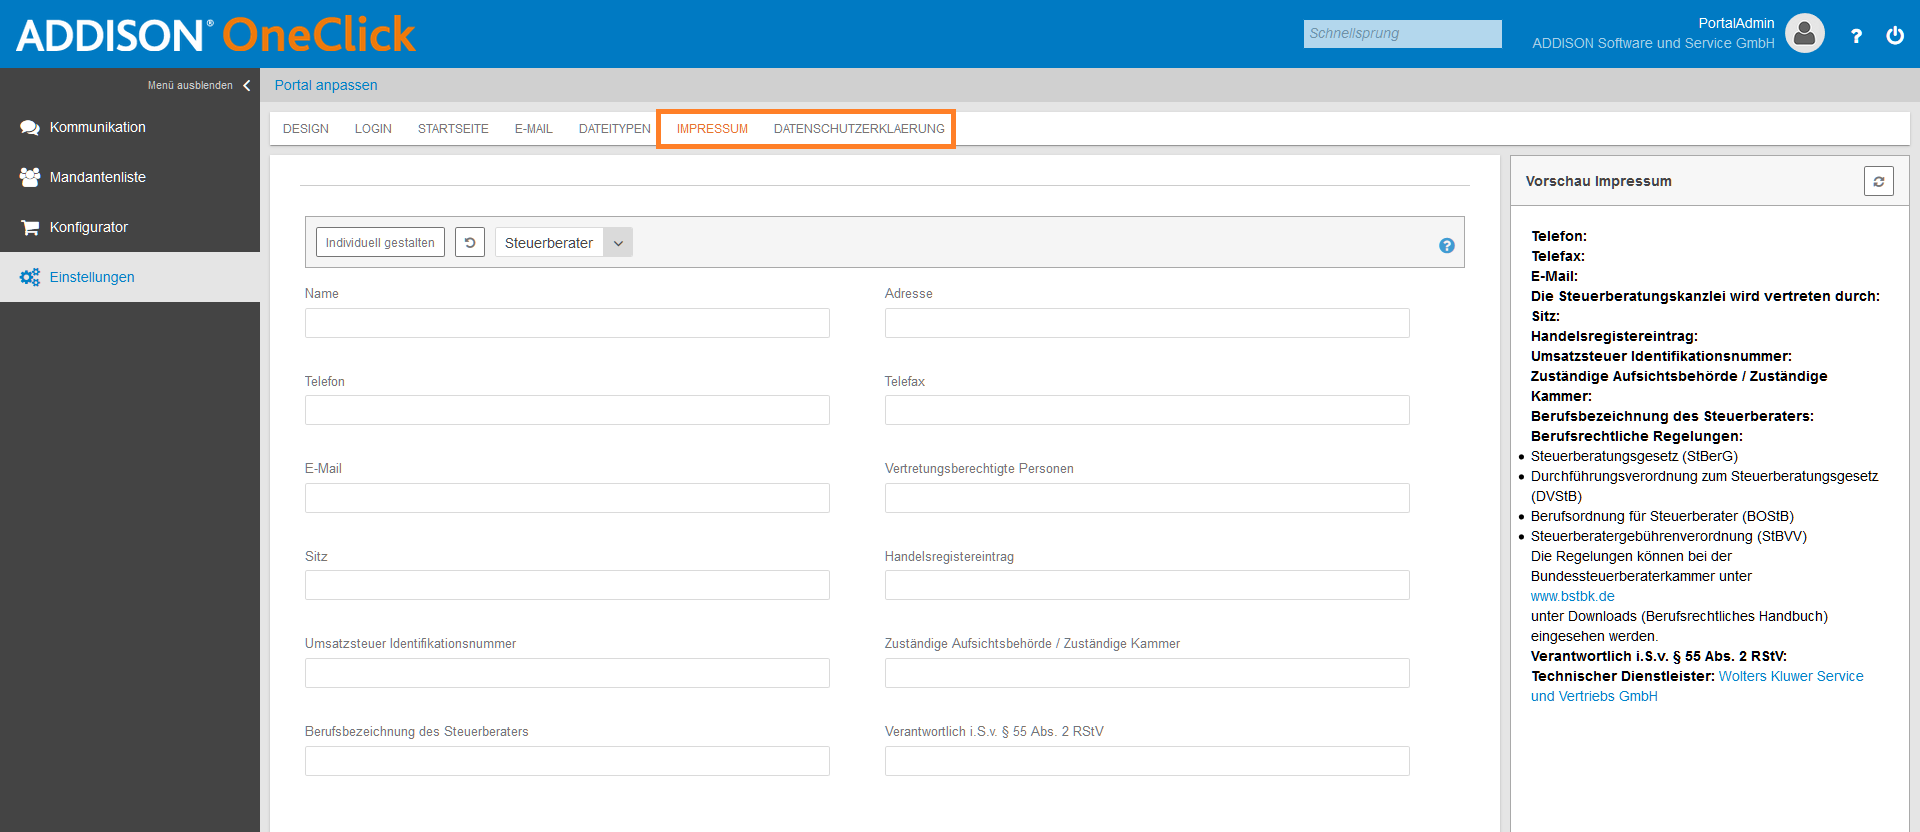Click the Handelsregistereintrag input field
Viewport: 1920px width, 832px height.
1147,585
